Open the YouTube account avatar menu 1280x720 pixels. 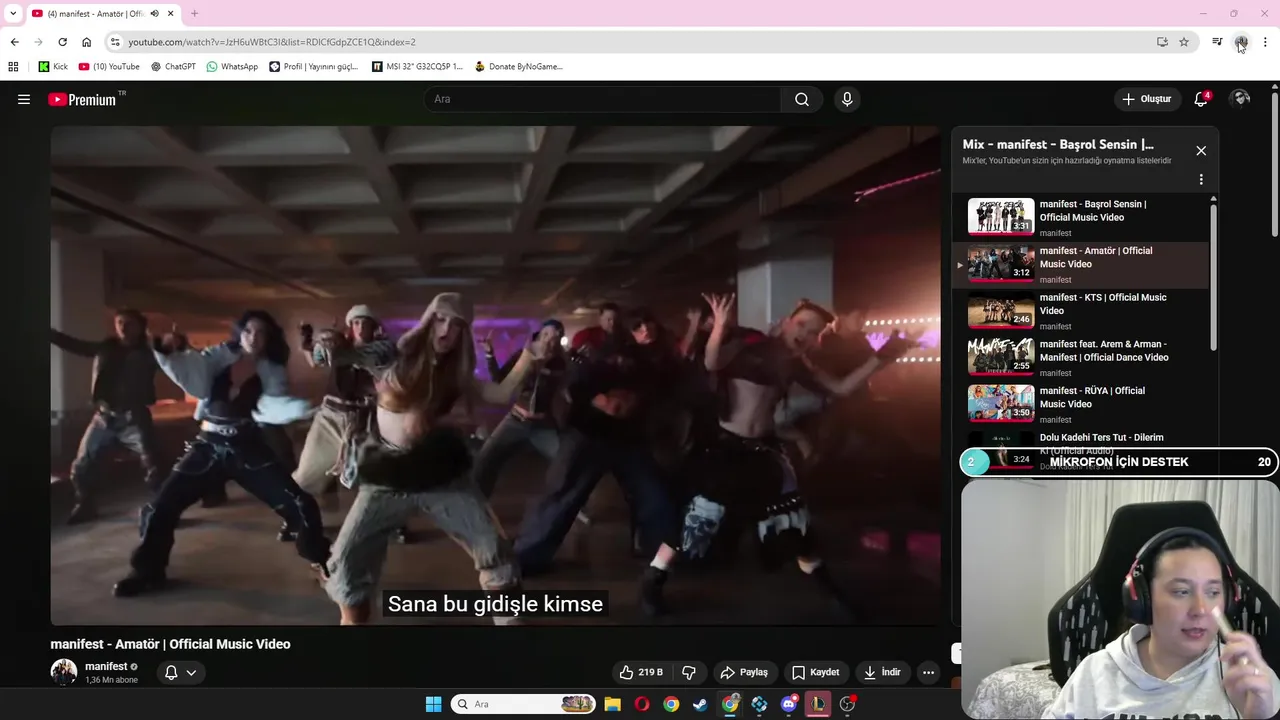click(x=1241, y=99)
